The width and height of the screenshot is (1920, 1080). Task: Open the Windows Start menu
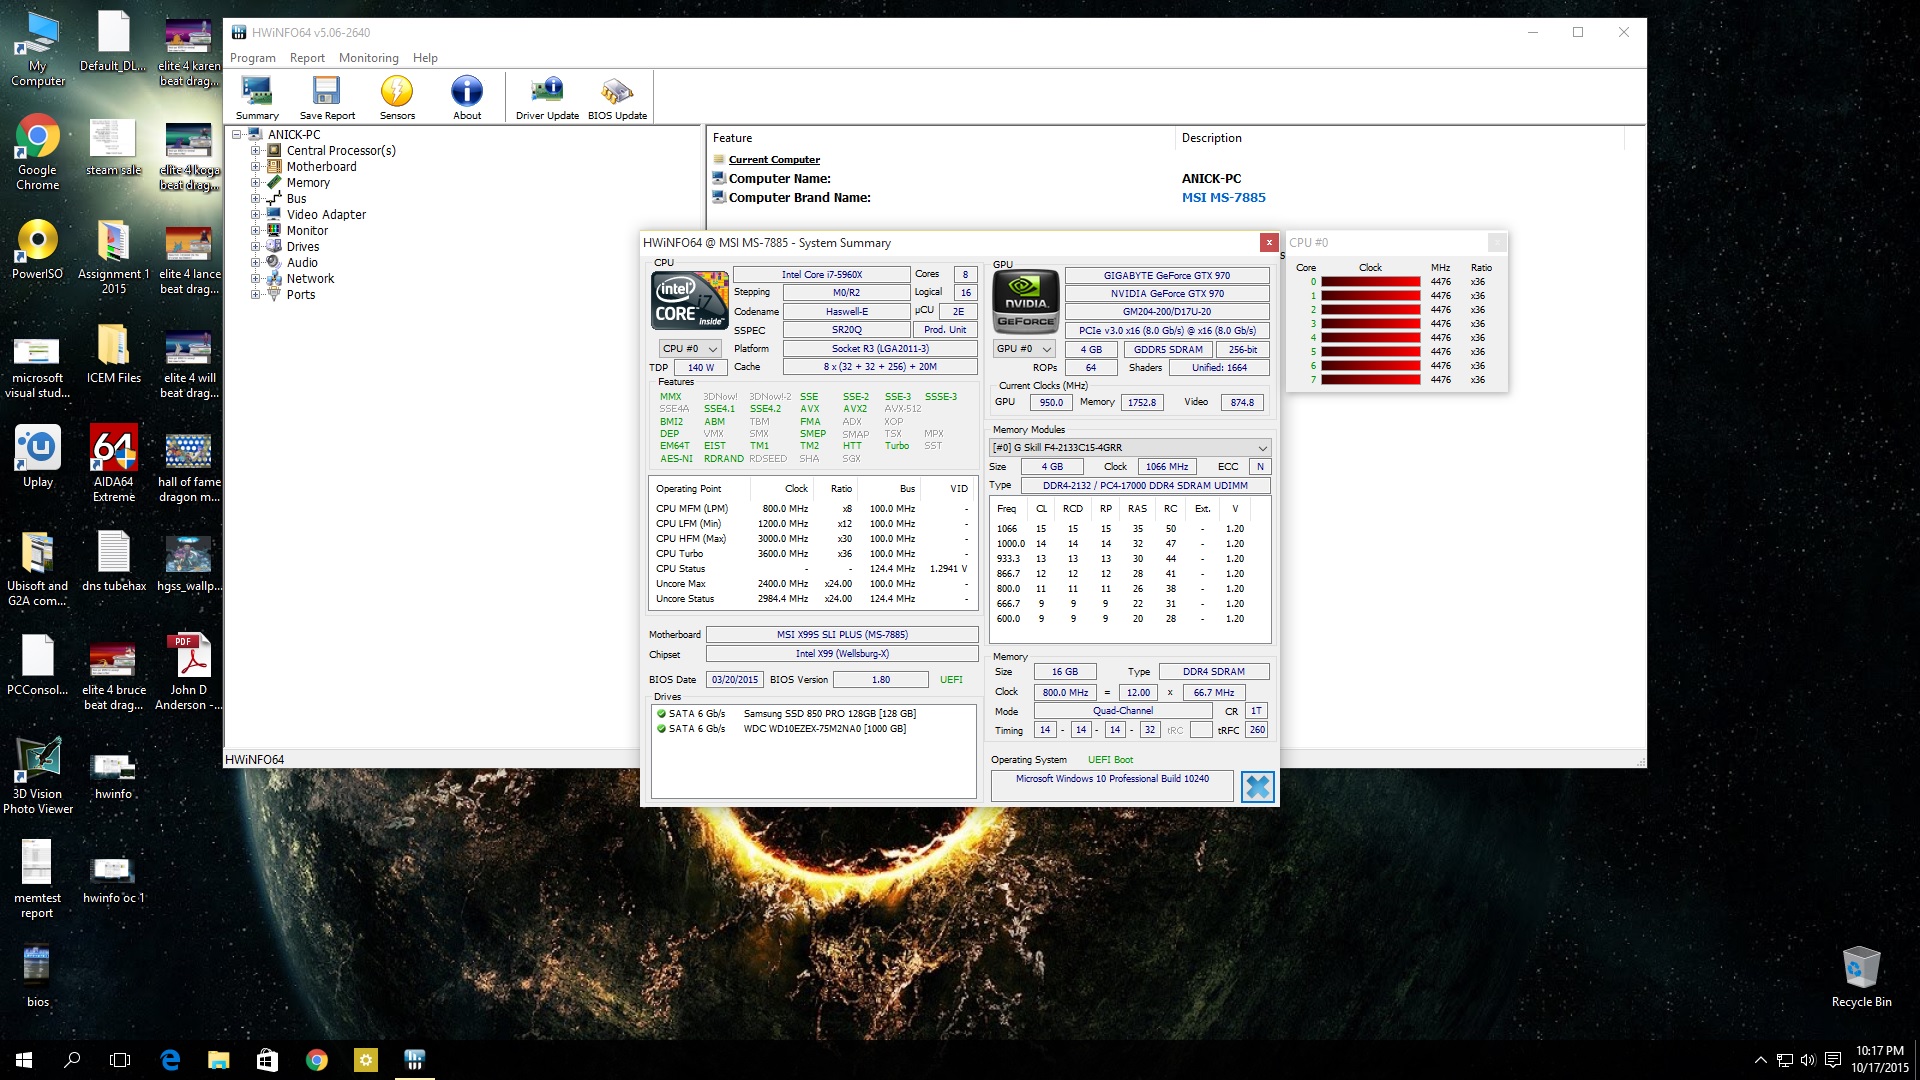pos(24,1060)
